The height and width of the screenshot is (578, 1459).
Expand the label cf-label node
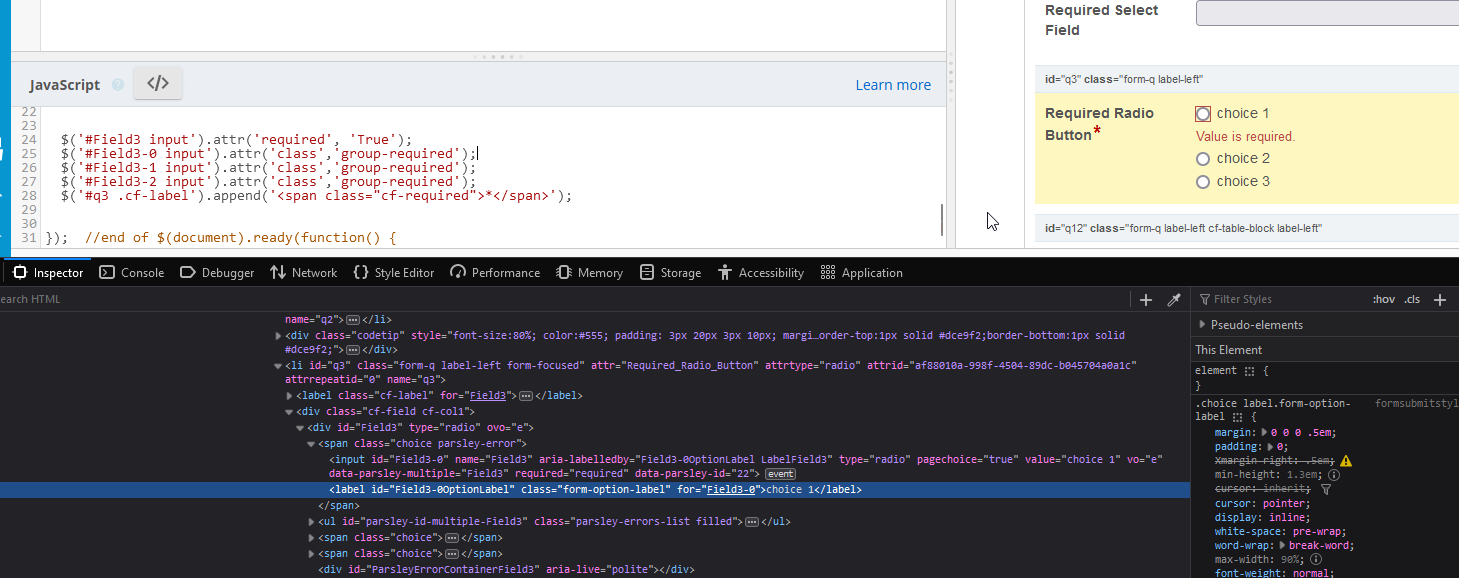pos(291,396)
